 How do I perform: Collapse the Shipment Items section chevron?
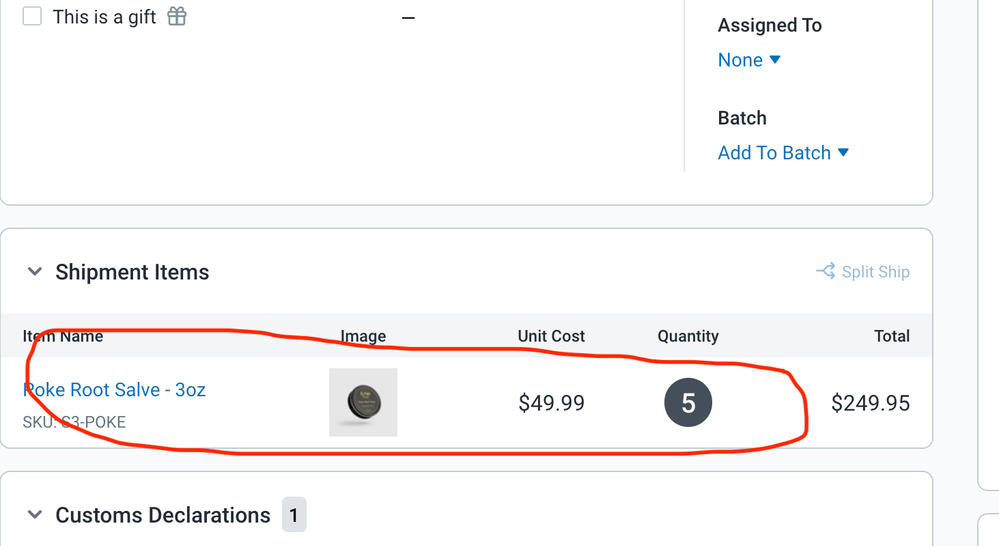click(x=35, y=272)
